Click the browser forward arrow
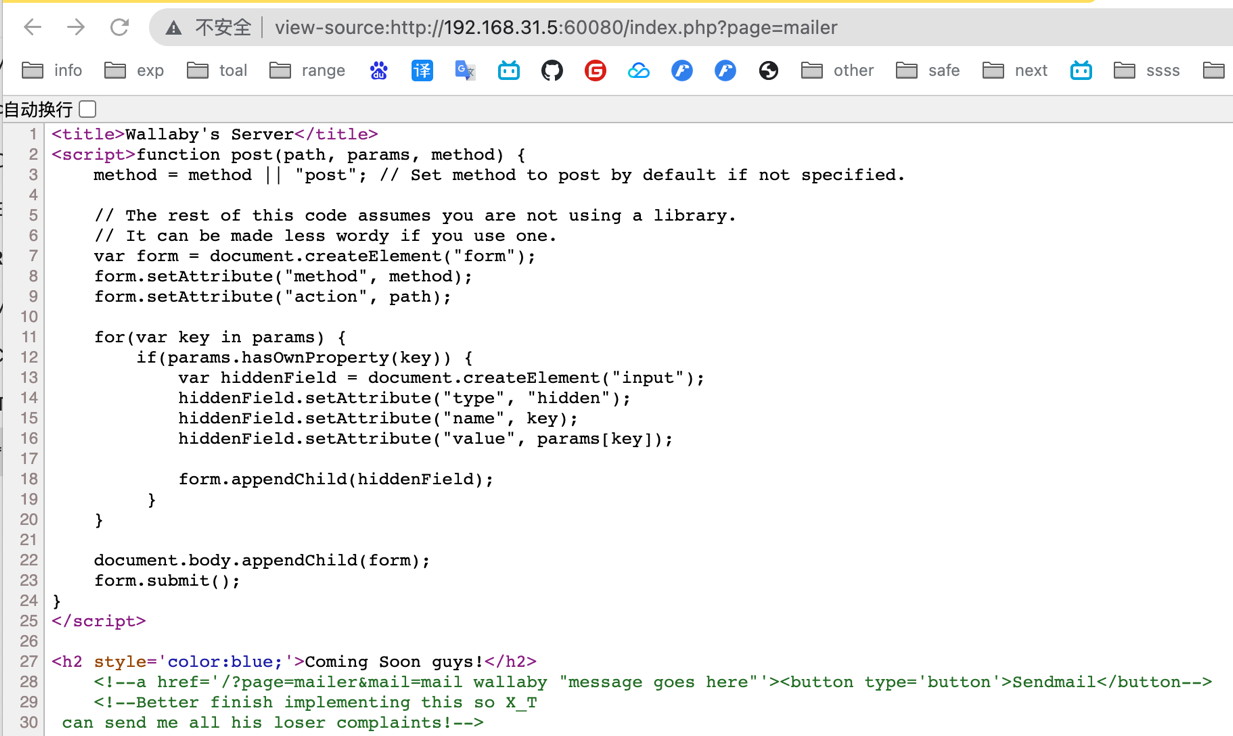 tap(76, 27)
